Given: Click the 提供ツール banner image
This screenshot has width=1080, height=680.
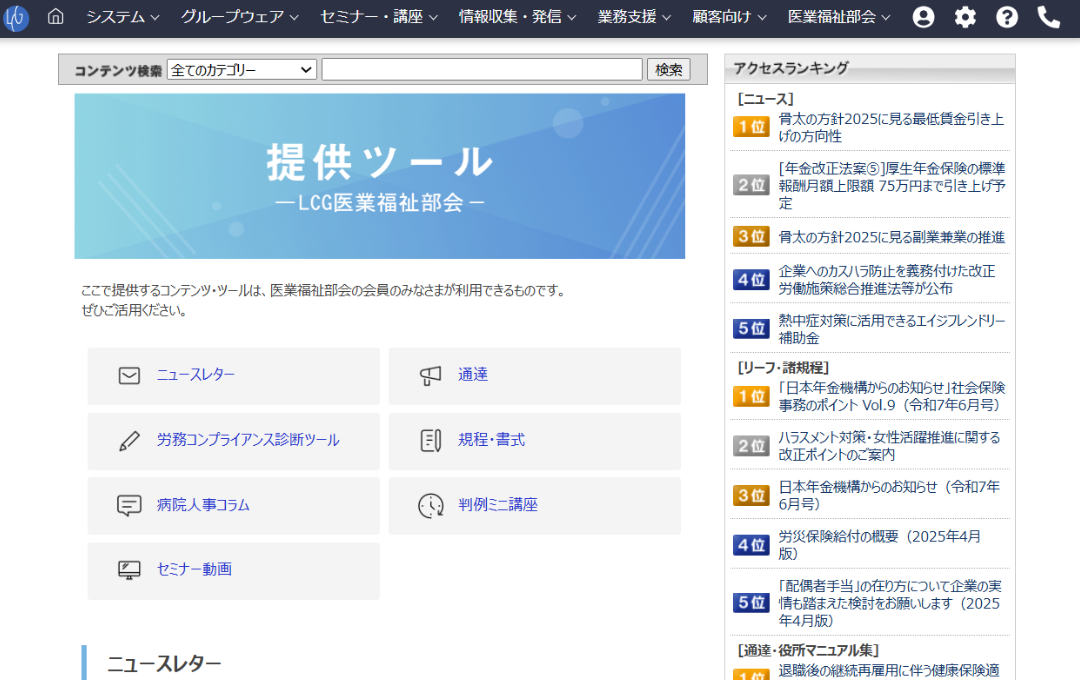Looking at the screenshot, I should click(380, 176).
